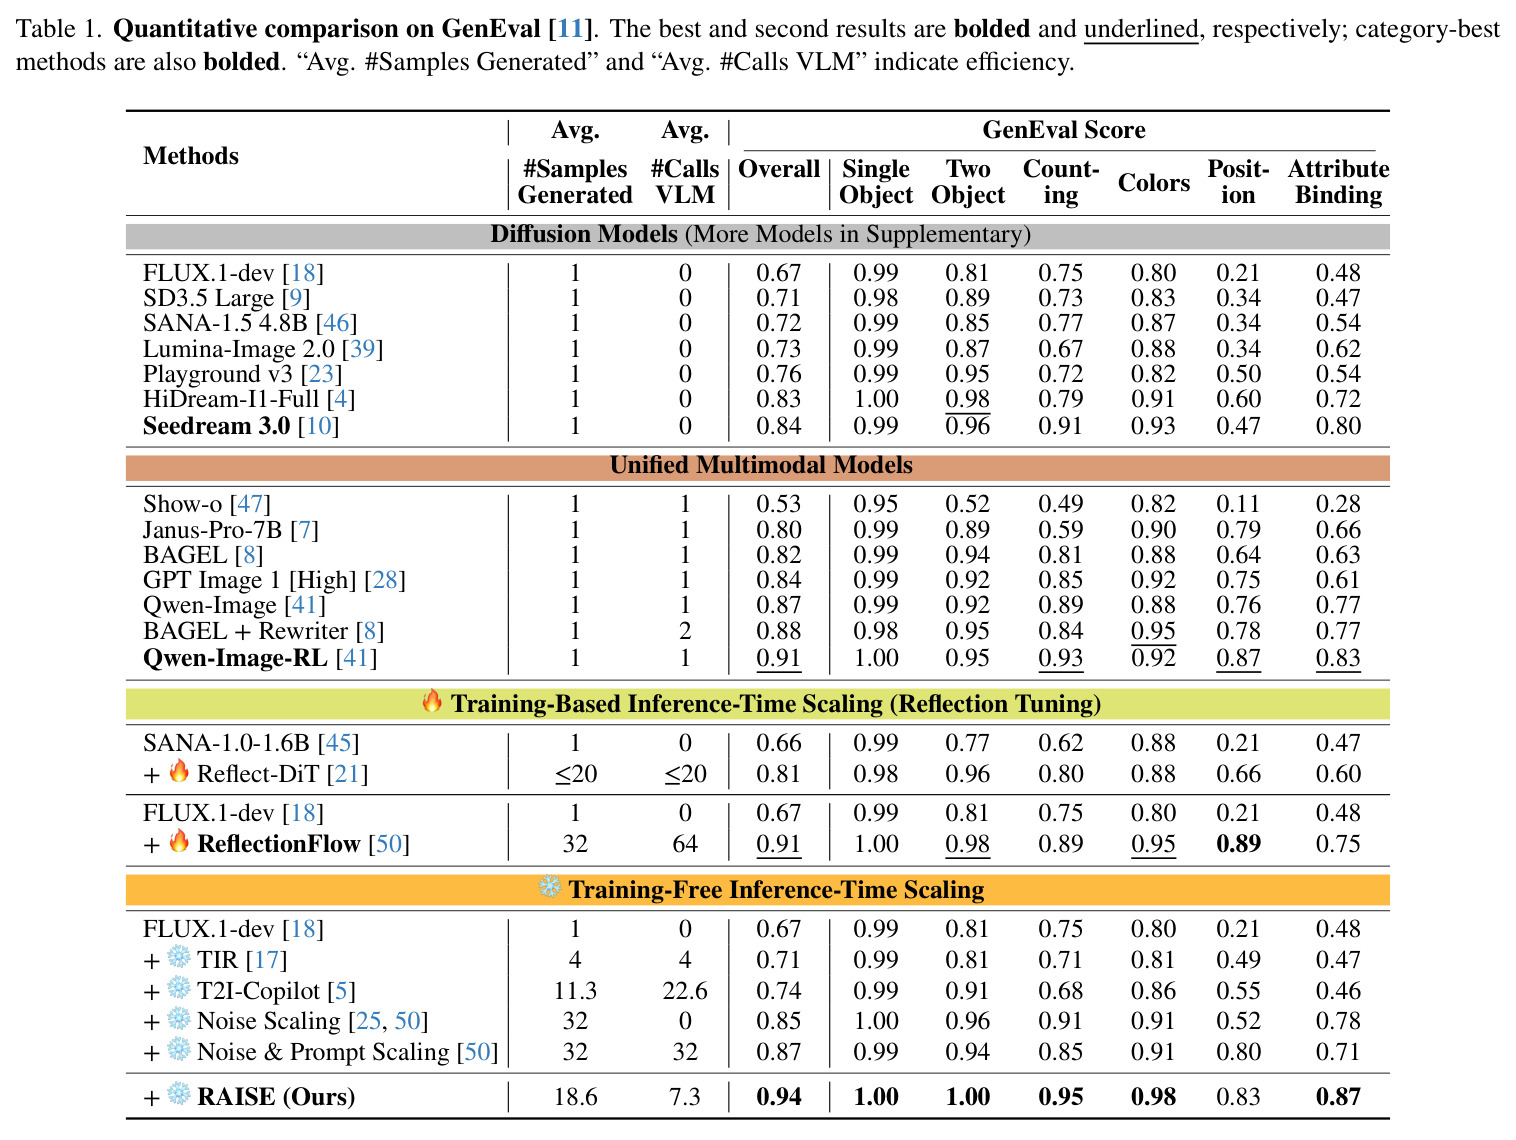This screenshot has height=1140, width=1516.
Task: Click HiDream-I1-Full two object score 0.98
Action: pyautogui.click(x=968, y=399)
